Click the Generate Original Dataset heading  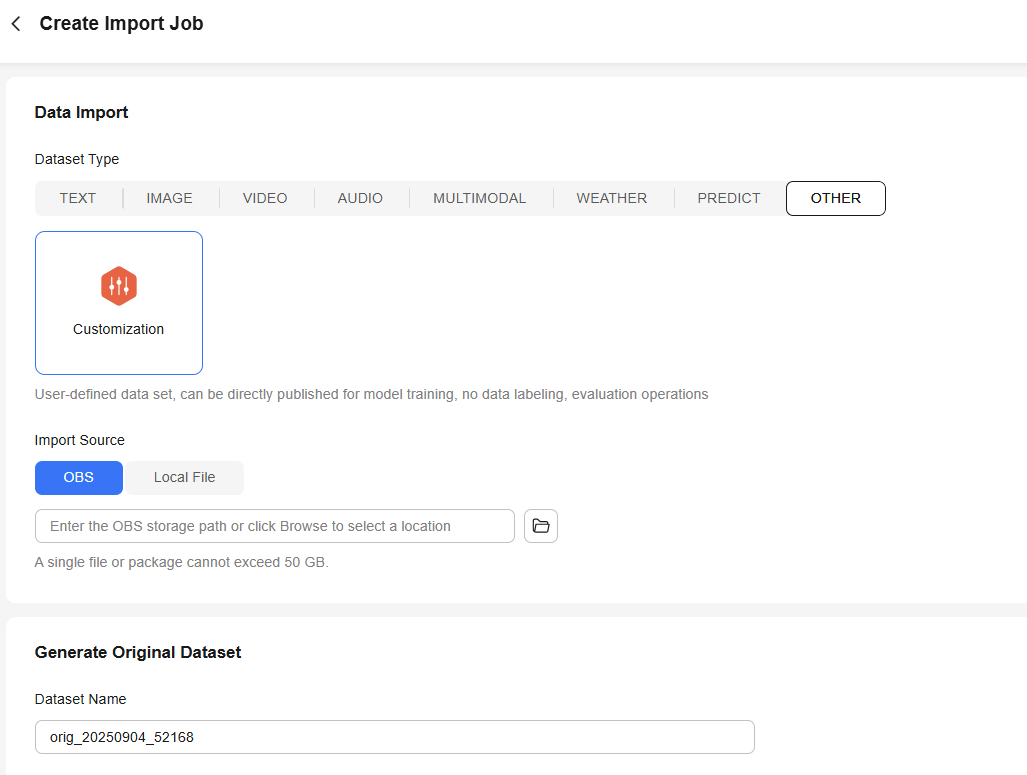pos(138,652)
